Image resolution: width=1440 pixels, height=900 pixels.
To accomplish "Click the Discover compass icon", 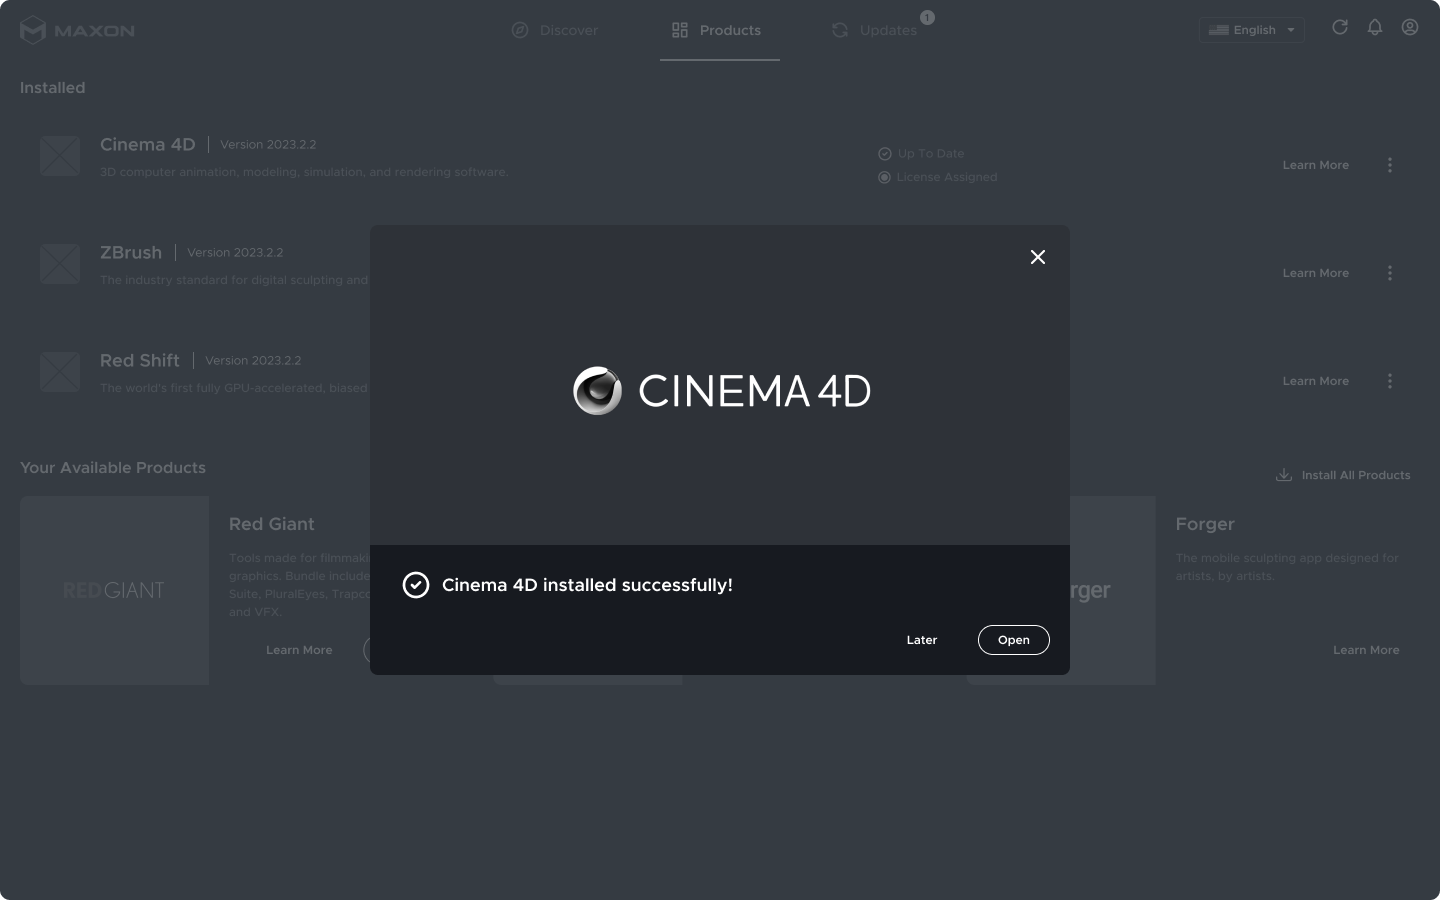I will pyautogui.click(x=520, y=30).
